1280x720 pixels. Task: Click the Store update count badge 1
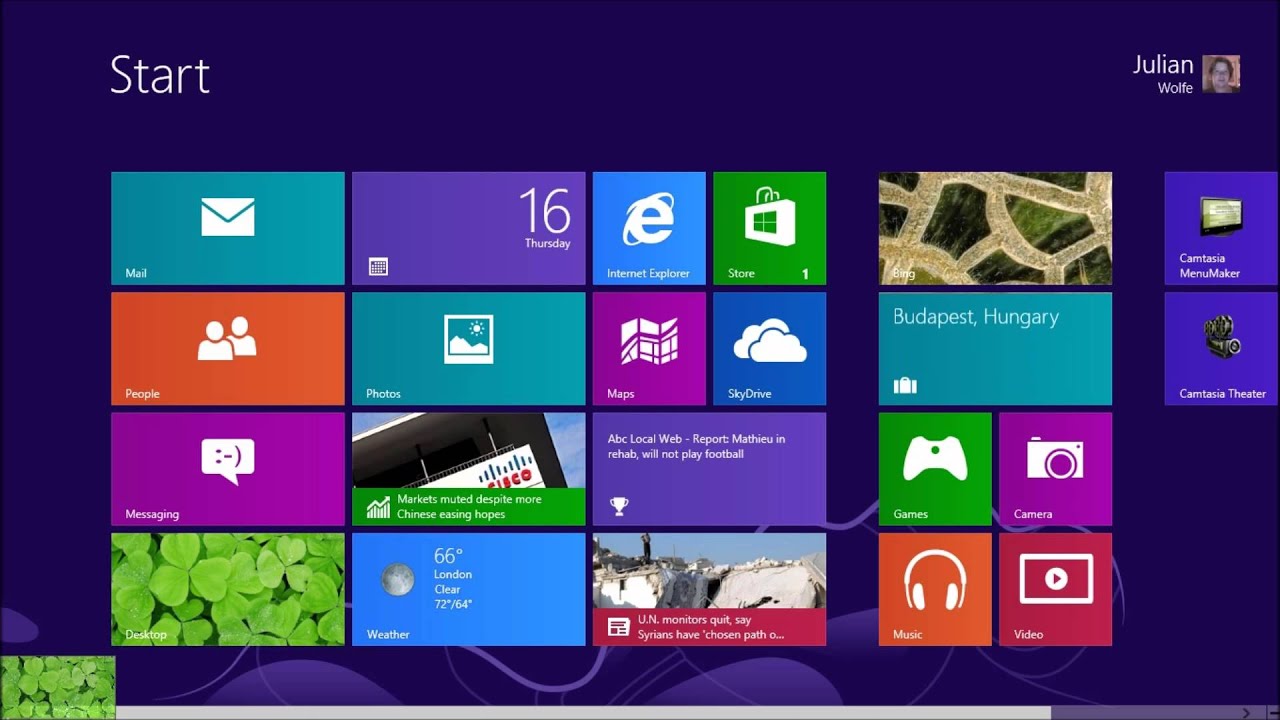(805, 273)
